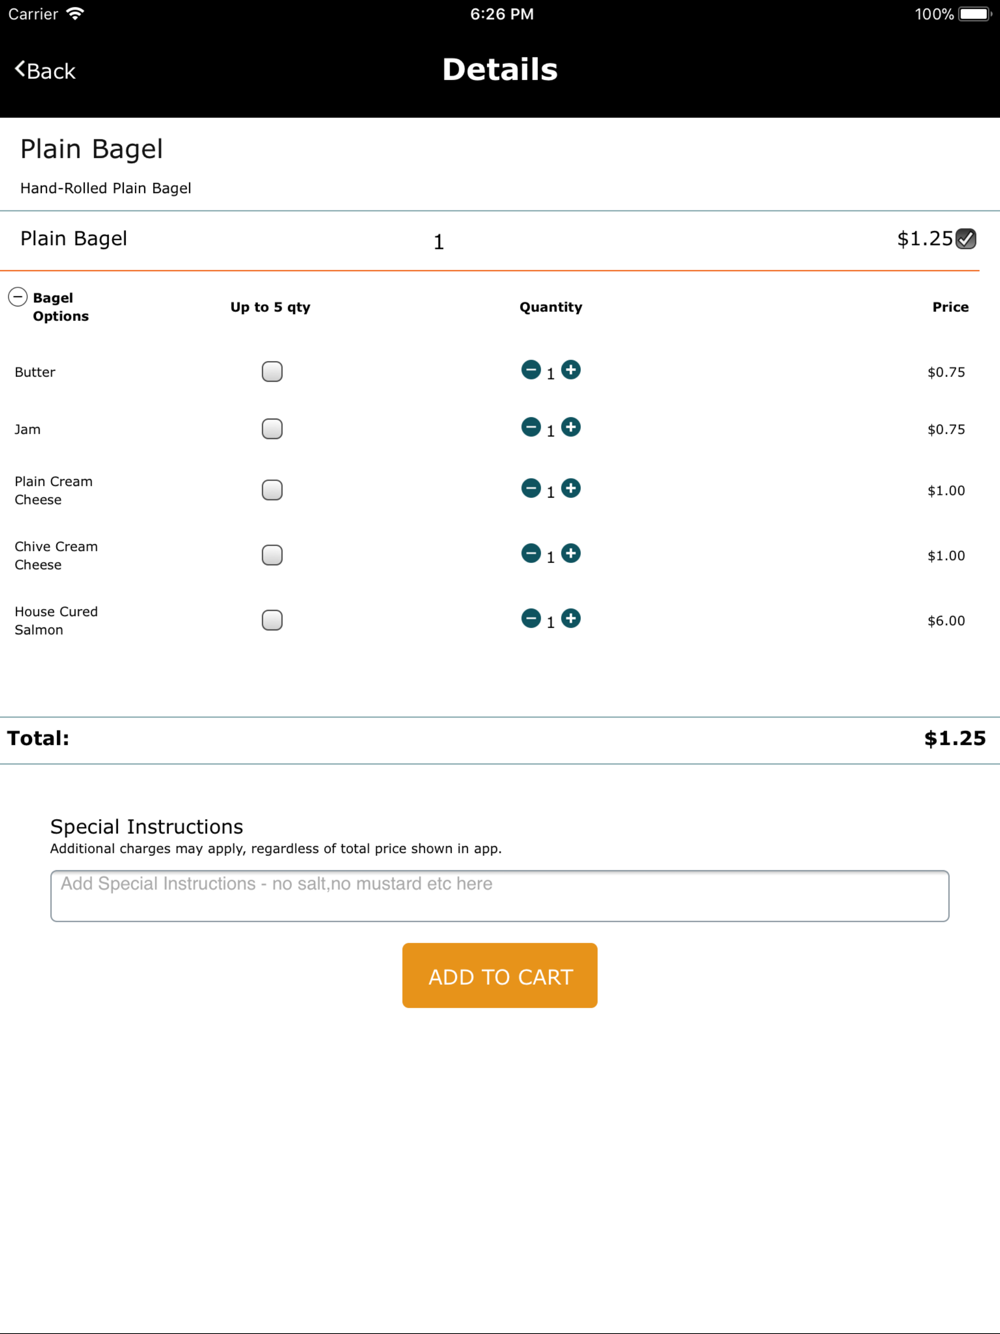Increase Chive Cream Cheese quantity
The image size is (1000, 1334).
click(571, 553)
